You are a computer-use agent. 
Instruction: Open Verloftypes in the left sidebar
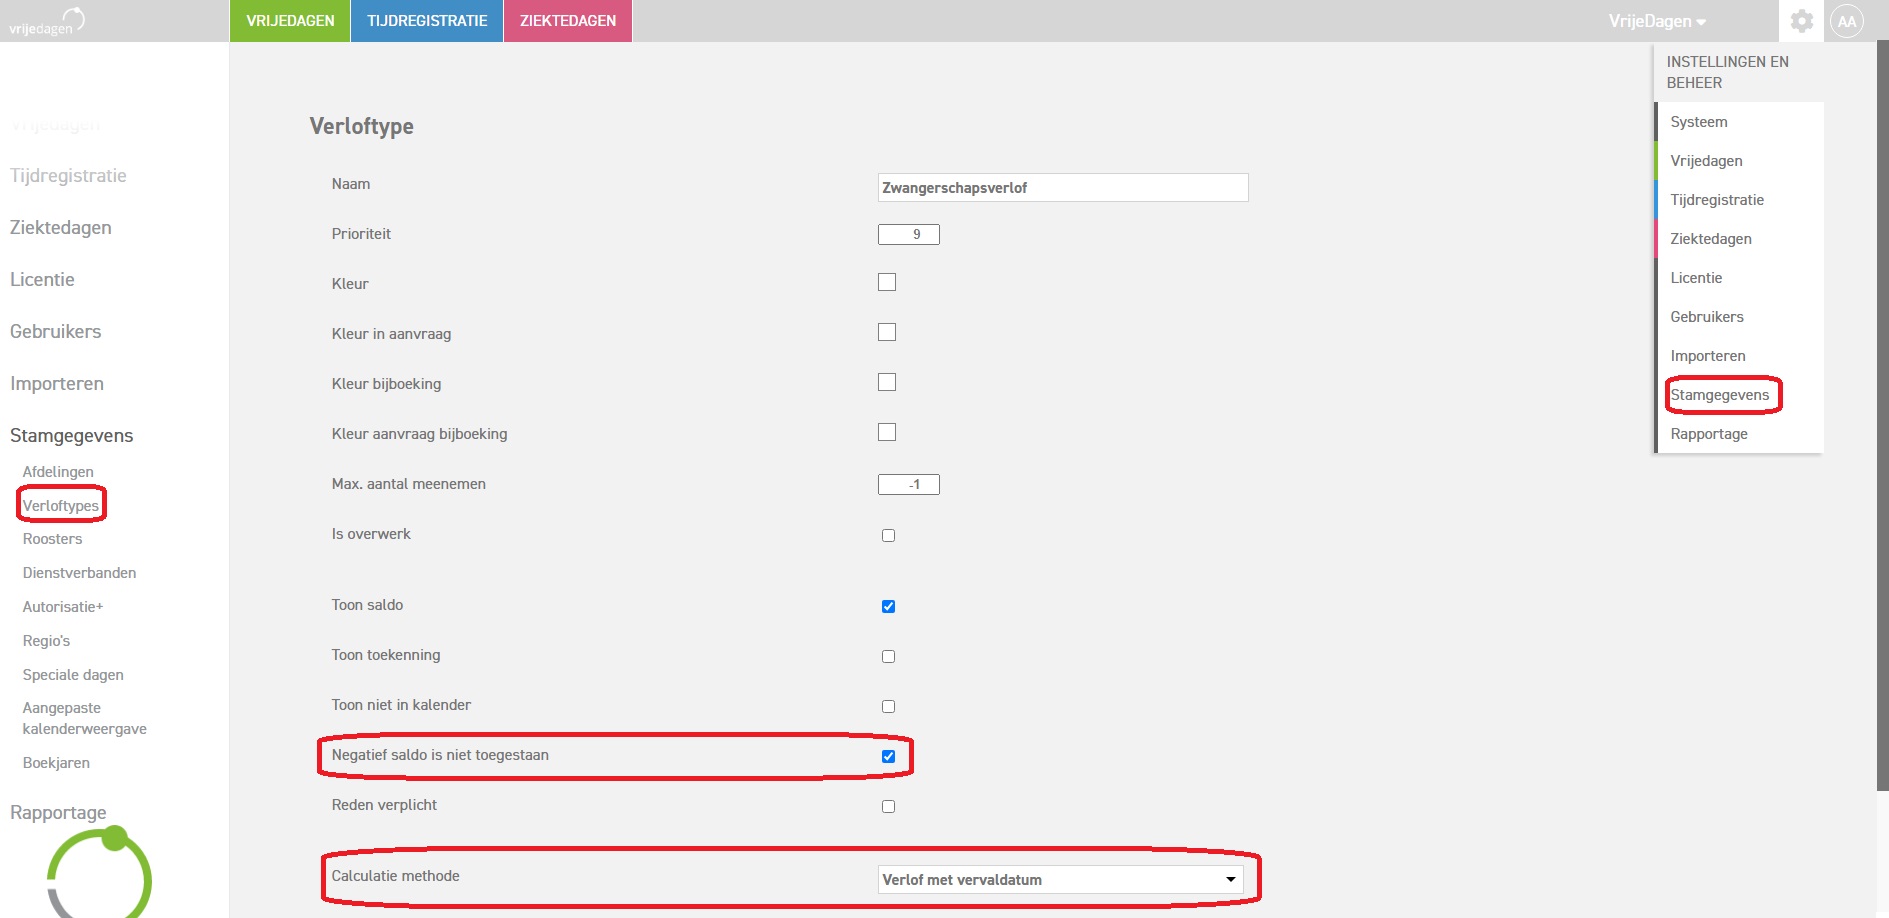pos(61,505)
